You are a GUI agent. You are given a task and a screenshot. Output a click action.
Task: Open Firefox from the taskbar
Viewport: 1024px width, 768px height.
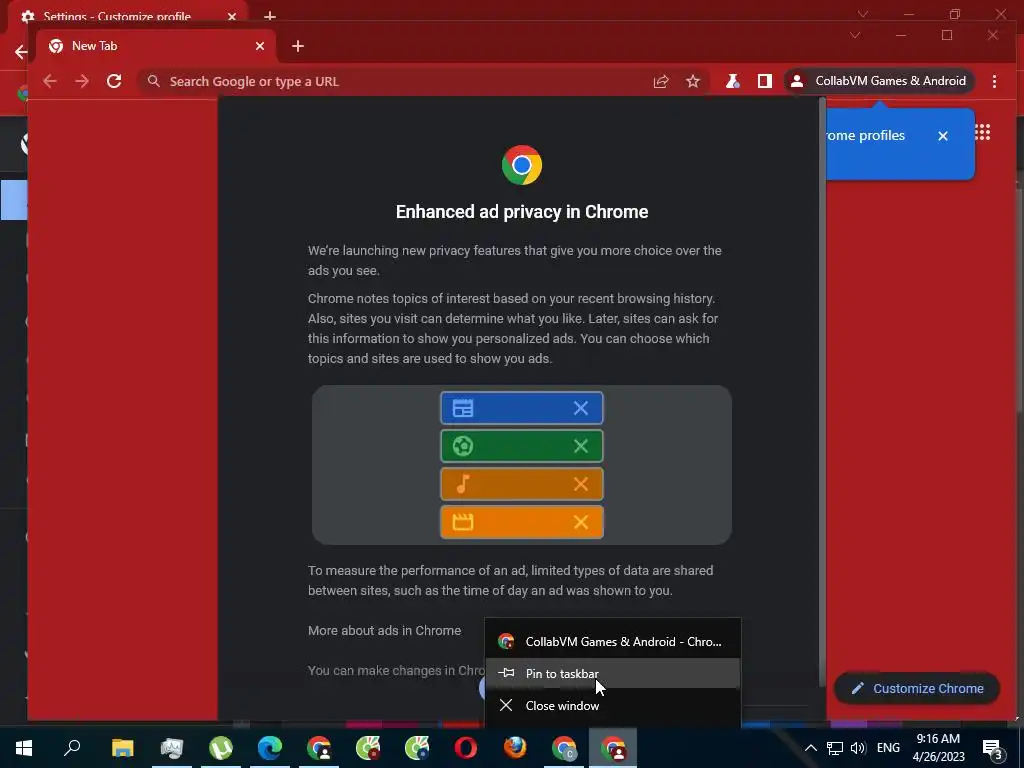(515, 748)
